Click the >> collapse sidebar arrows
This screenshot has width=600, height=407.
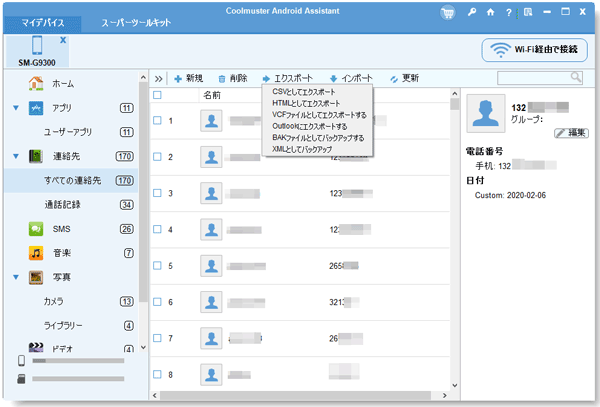point(158,79)
